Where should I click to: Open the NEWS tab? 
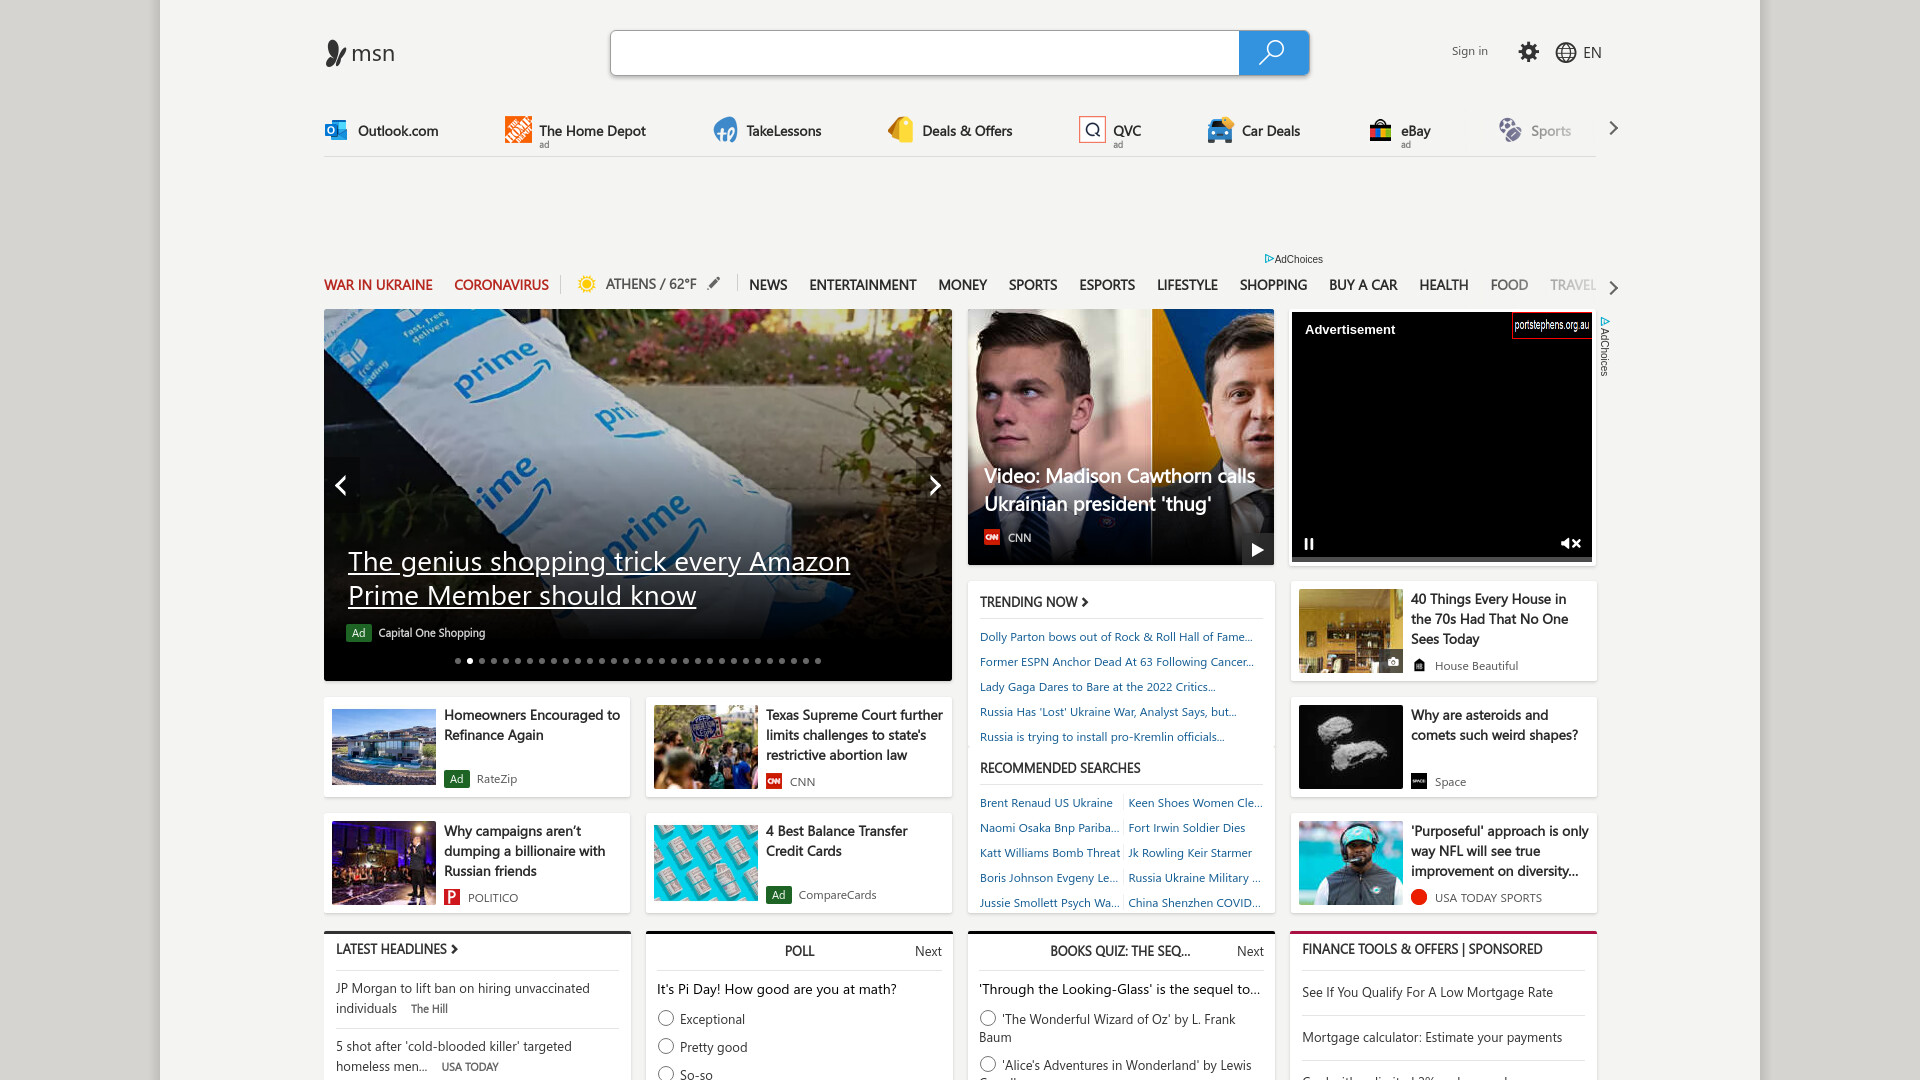pos(768,285)
